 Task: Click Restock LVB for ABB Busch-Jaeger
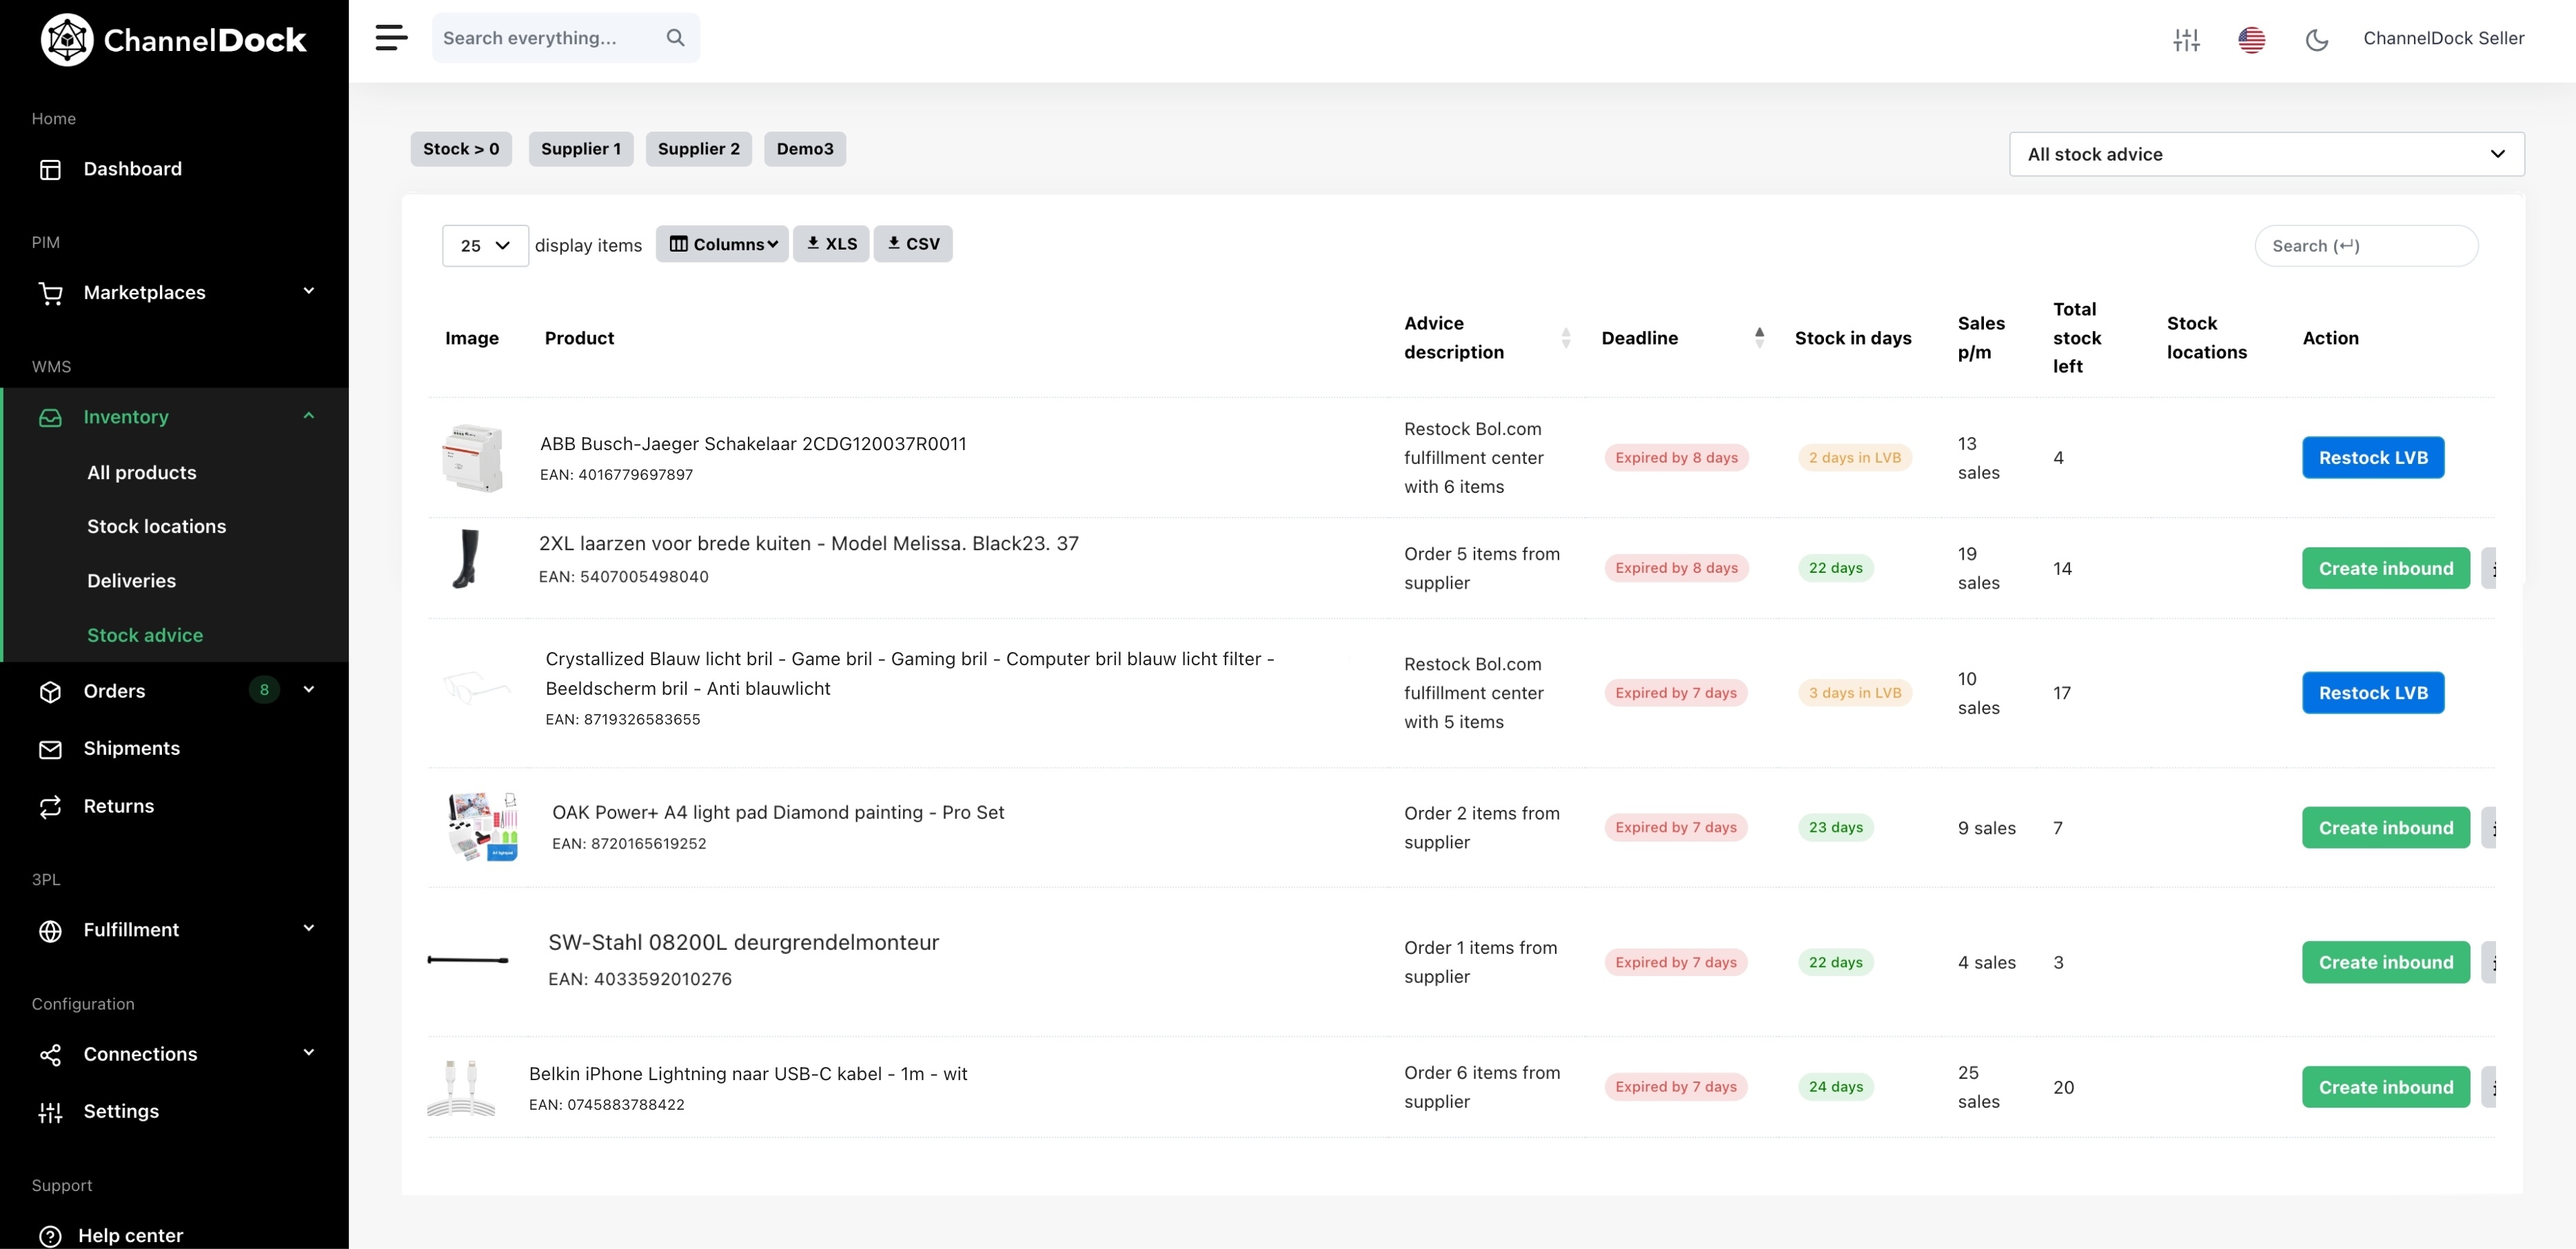pos(2373,457)
